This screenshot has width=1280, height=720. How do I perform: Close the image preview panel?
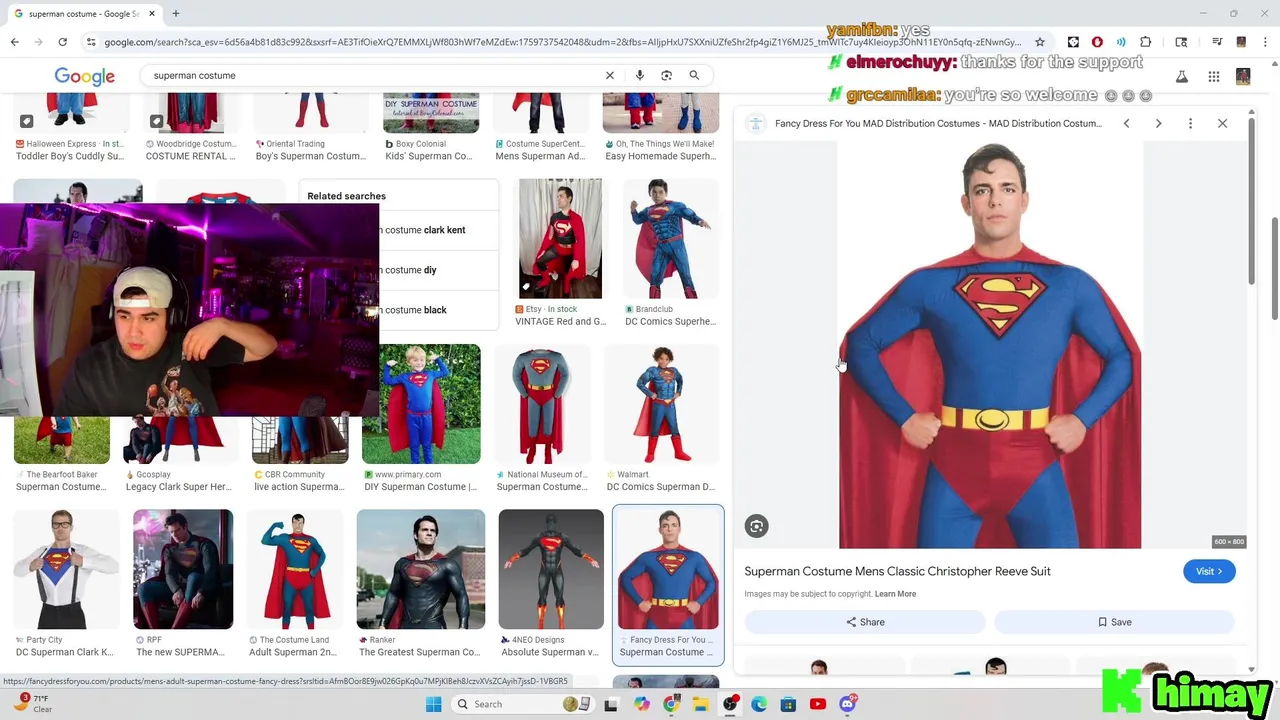(x=1222, y=123)
